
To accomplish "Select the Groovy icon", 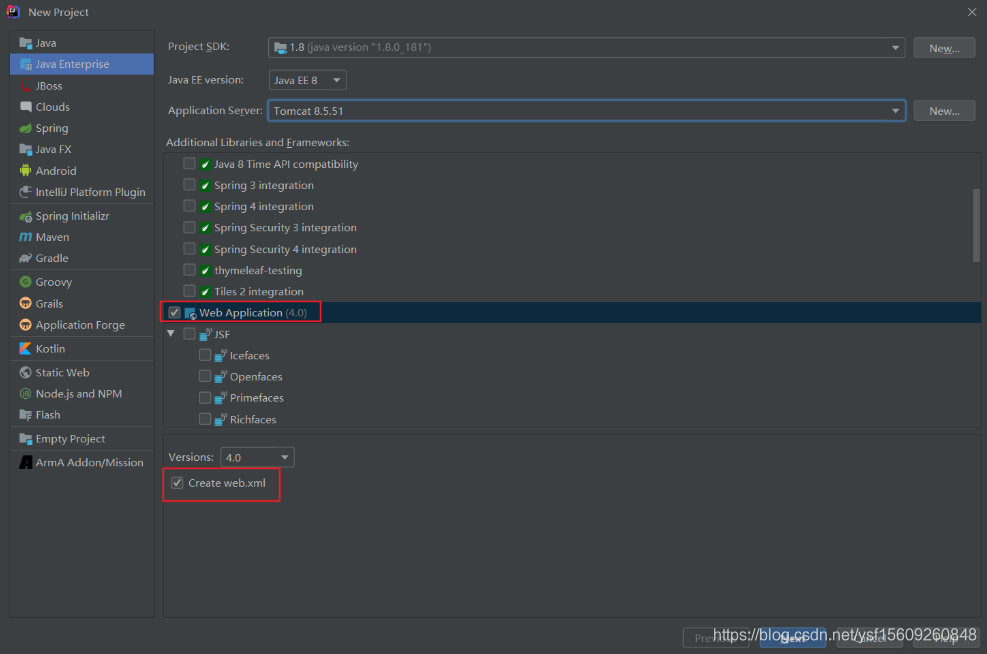I will (26, 282).
